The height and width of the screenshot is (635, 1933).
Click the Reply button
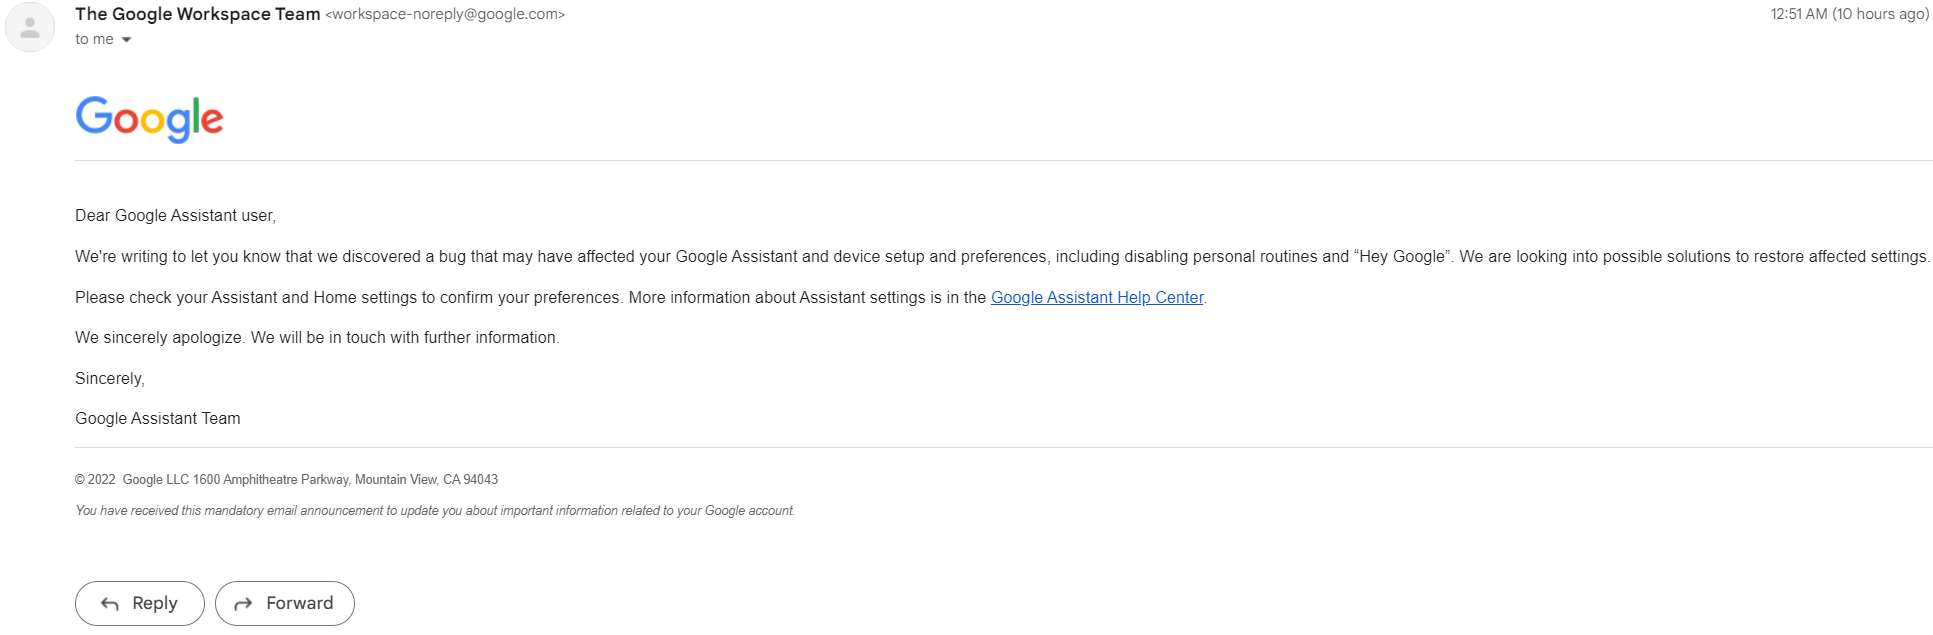pyautogui.click(x=140, y=603)
